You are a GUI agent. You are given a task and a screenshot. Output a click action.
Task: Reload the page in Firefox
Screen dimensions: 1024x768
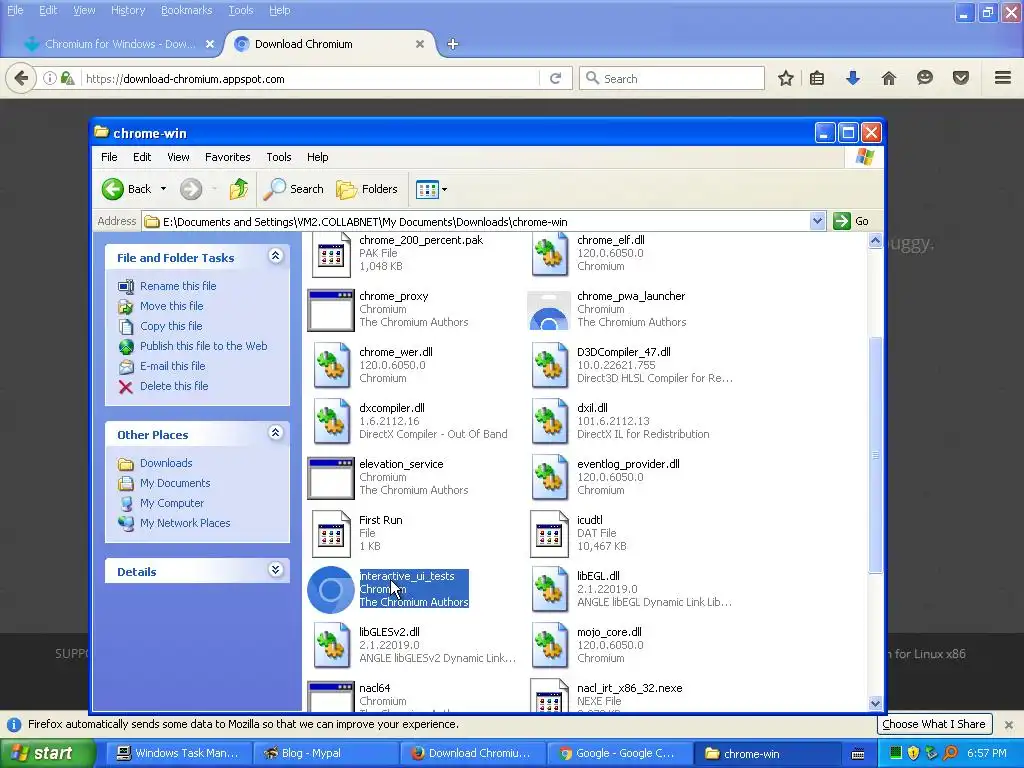tap(556, 78)
